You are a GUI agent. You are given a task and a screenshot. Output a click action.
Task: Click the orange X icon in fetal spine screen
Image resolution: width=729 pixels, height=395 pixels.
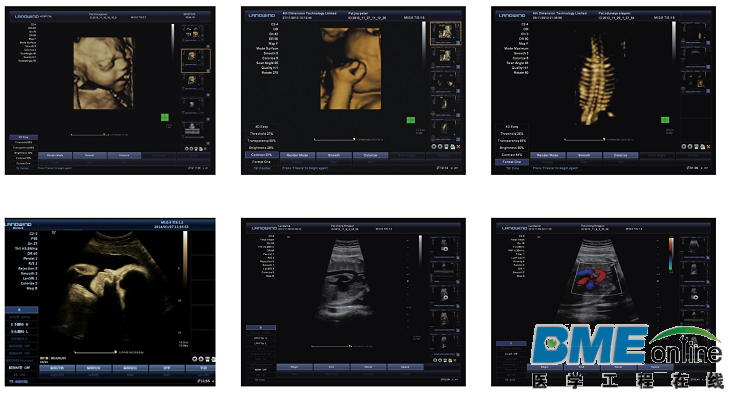pyautogui.click(x=708, y=146)
